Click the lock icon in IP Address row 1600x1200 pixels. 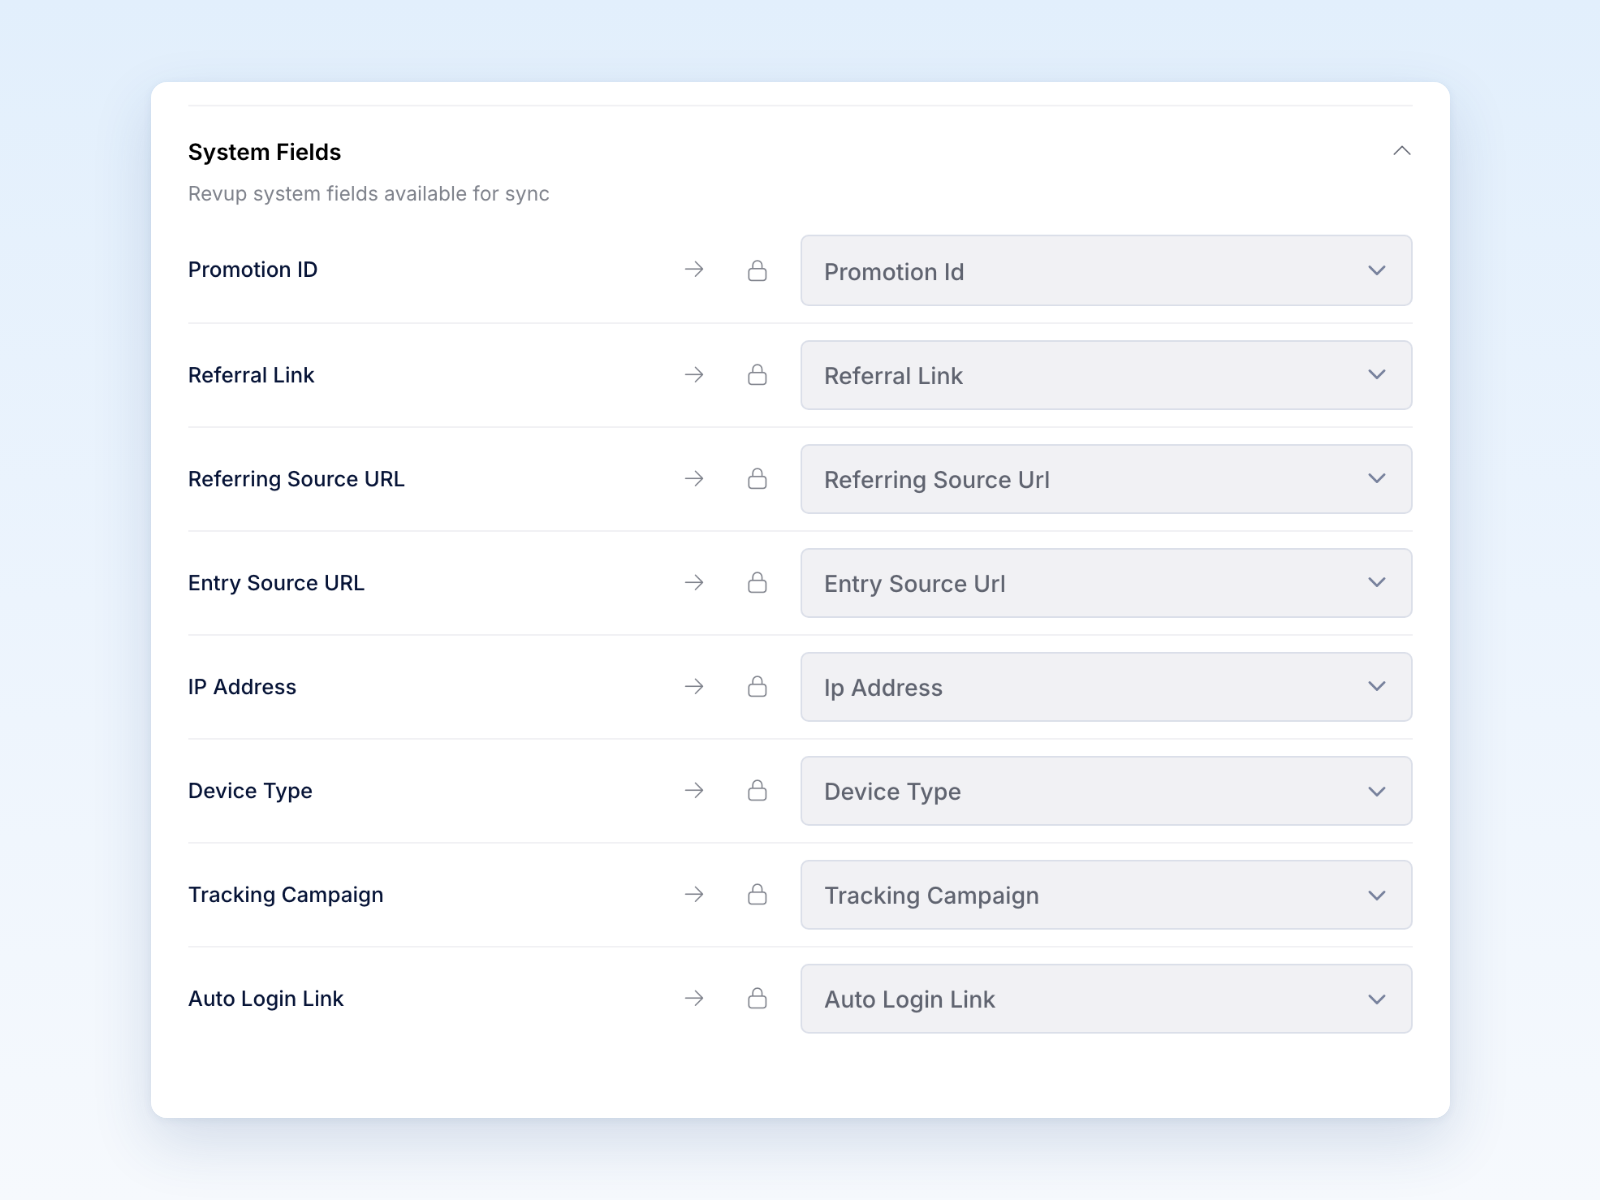(758, 687)
